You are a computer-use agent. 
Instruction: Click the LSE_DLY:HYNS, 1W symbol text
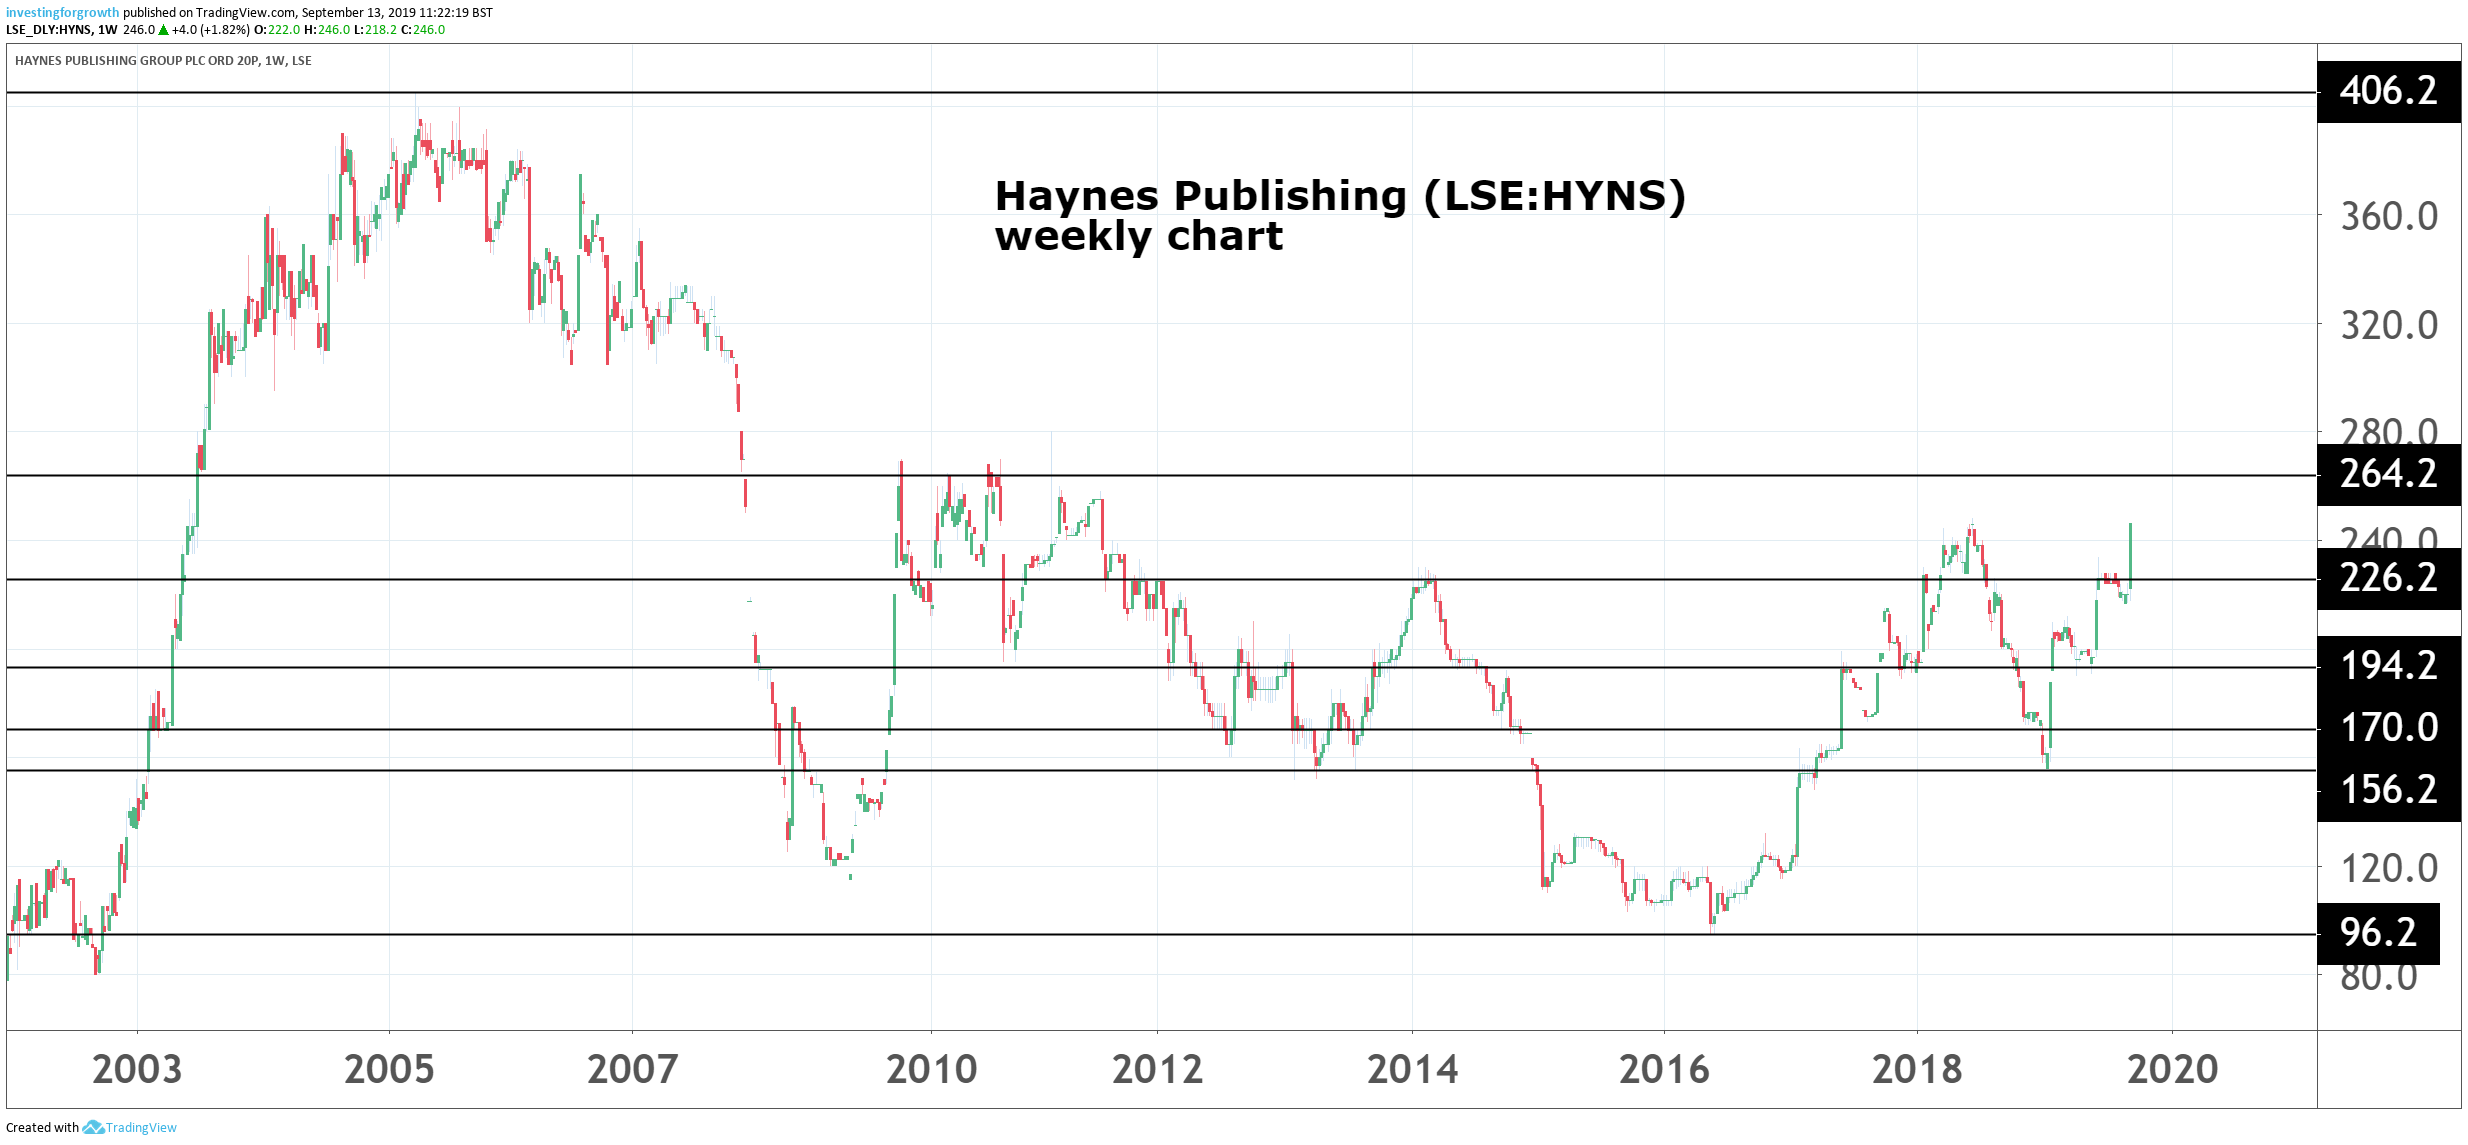pyautogui.click(x=62, y=30)
